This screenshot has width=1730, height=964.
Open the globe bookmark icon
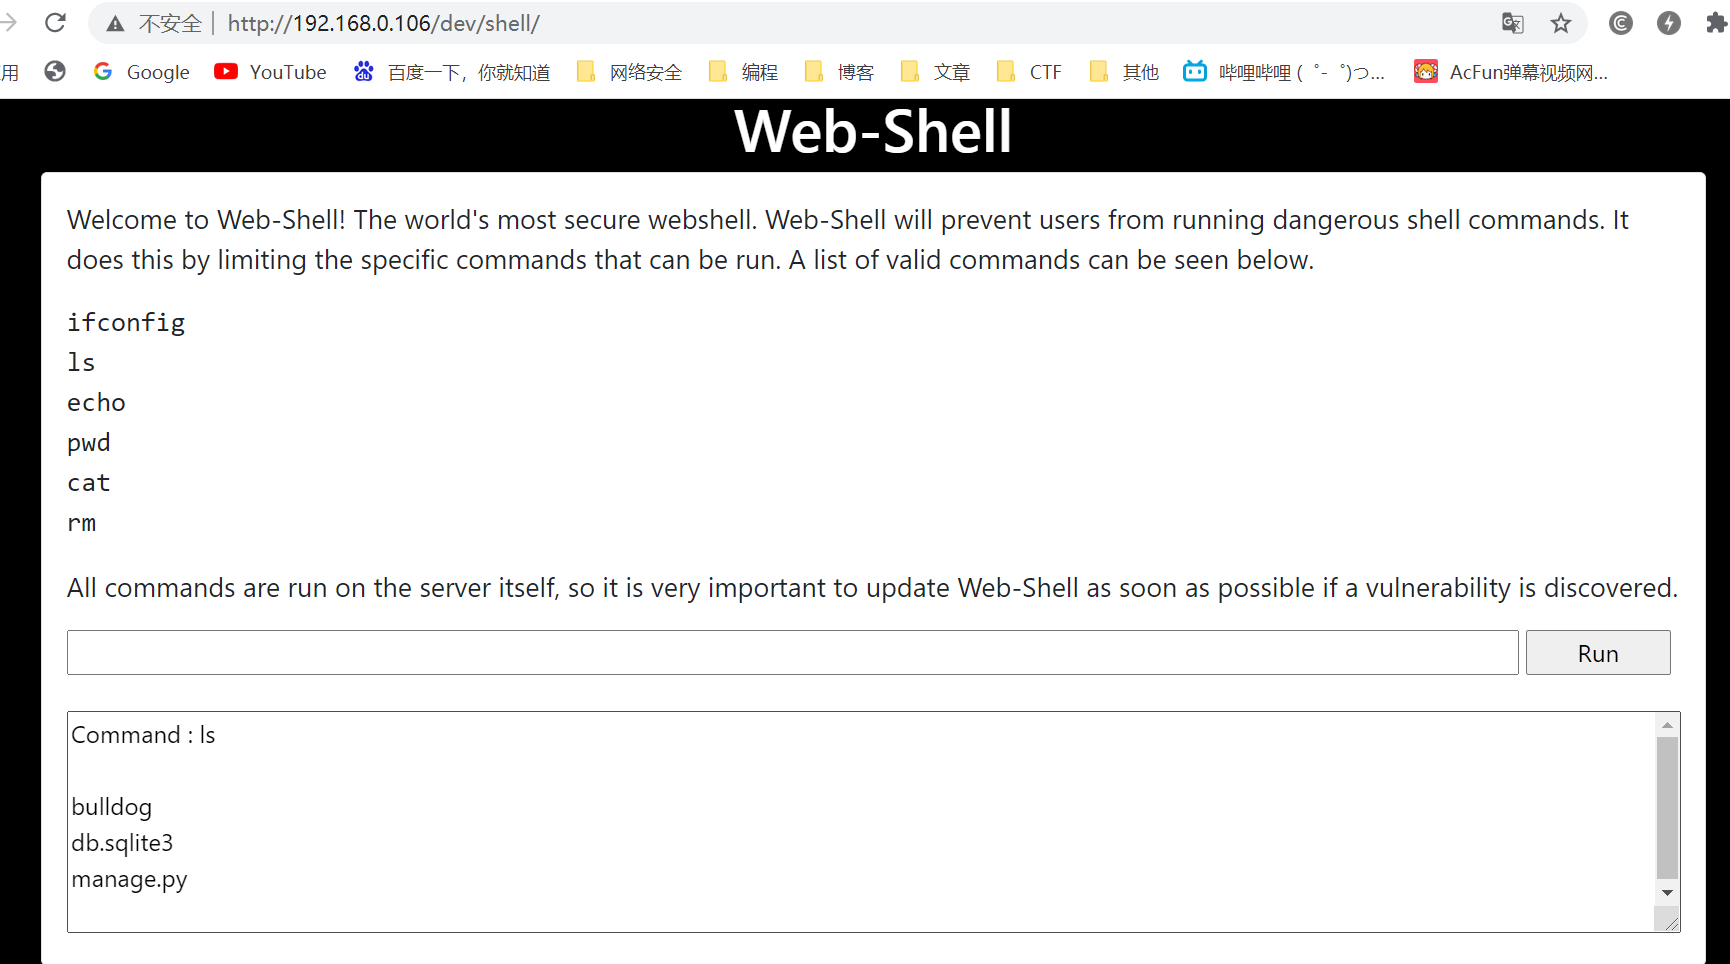pyautogui.click(x=55, y=71)
